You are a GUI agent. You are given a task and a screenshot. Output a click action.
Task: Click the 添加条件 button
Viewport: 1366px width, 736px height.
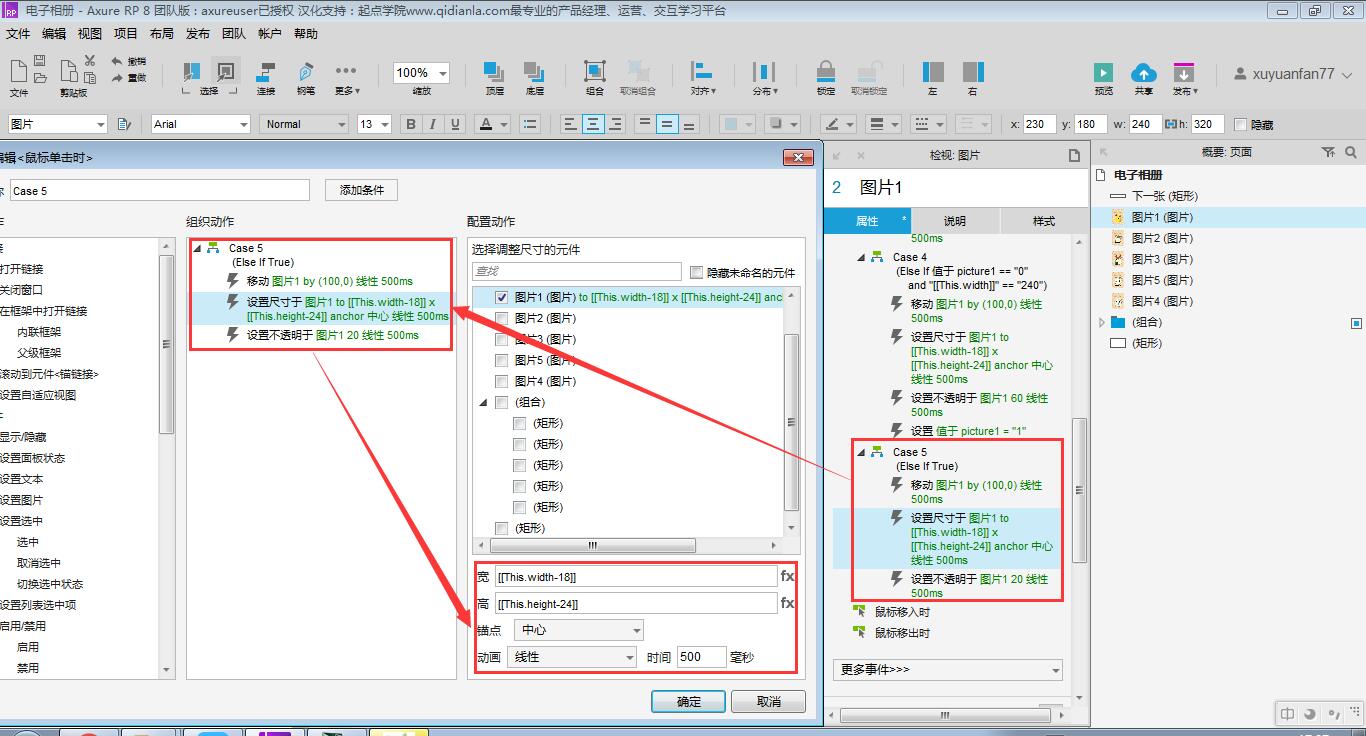coord(362,190)
